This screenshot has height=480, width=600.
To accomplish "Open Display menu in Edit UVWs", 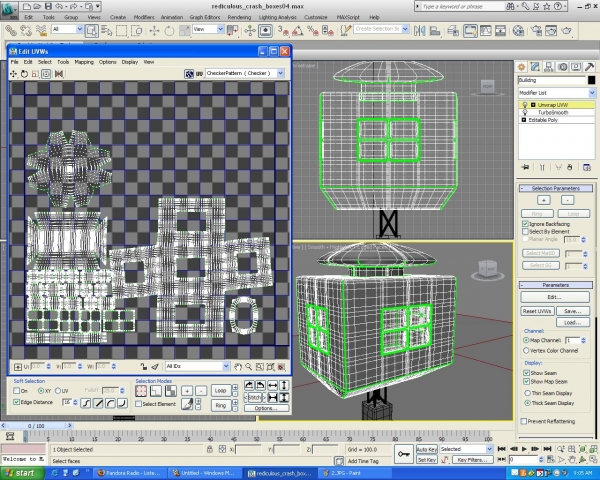I will pos(130,62).
